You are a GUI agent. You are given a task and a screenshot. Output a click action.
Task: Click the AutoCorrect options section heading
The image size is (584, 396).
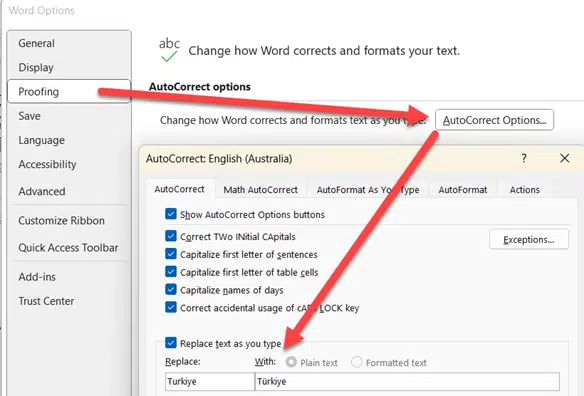coord(200,86)
